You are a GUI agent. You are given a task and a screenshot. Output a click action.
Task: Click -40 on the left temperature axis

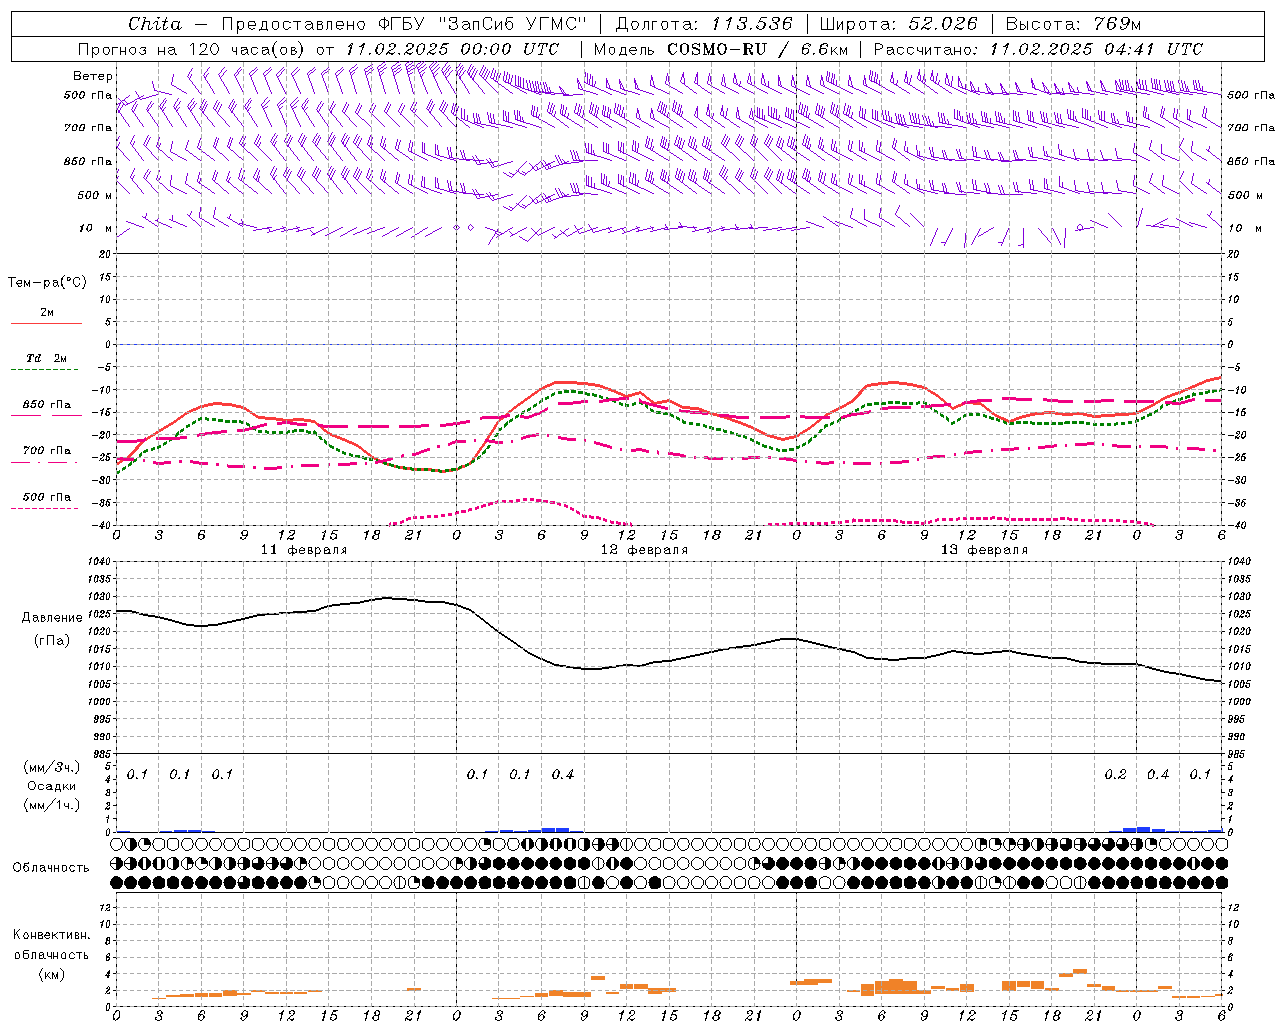tap(100, 526)
